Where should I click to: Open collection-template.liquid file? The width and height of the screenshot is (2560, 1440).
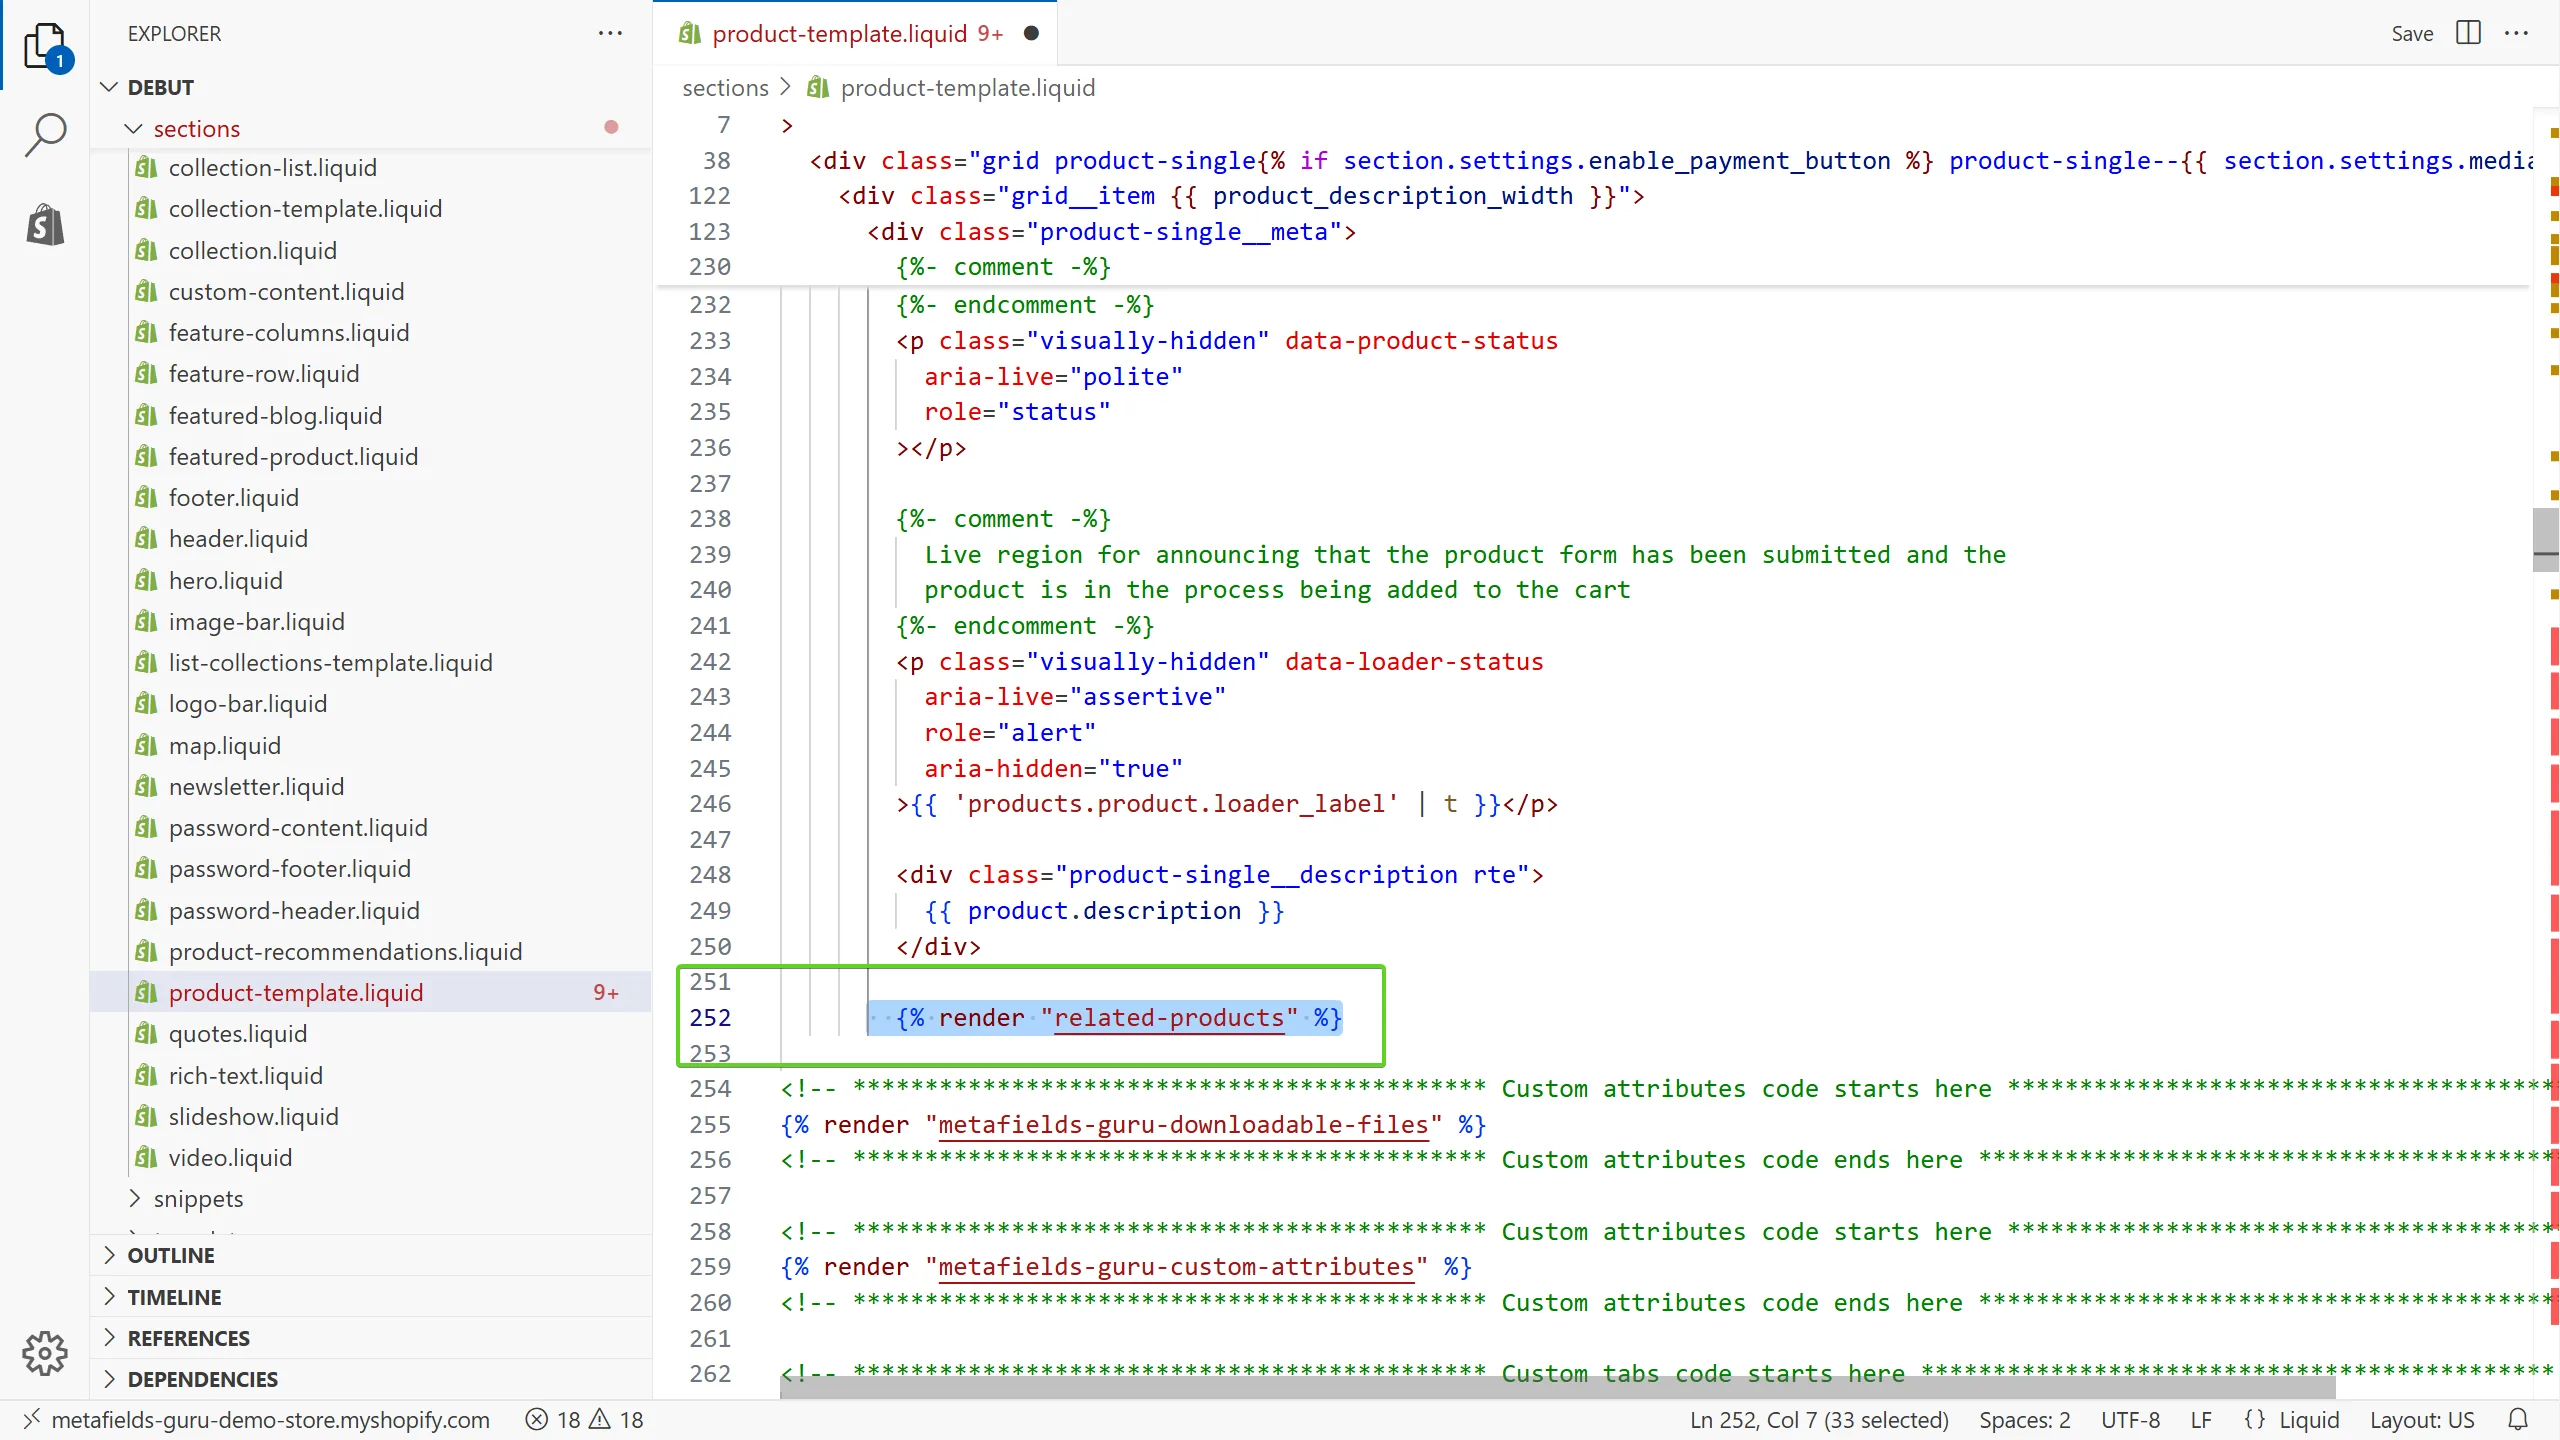point(305,208)
